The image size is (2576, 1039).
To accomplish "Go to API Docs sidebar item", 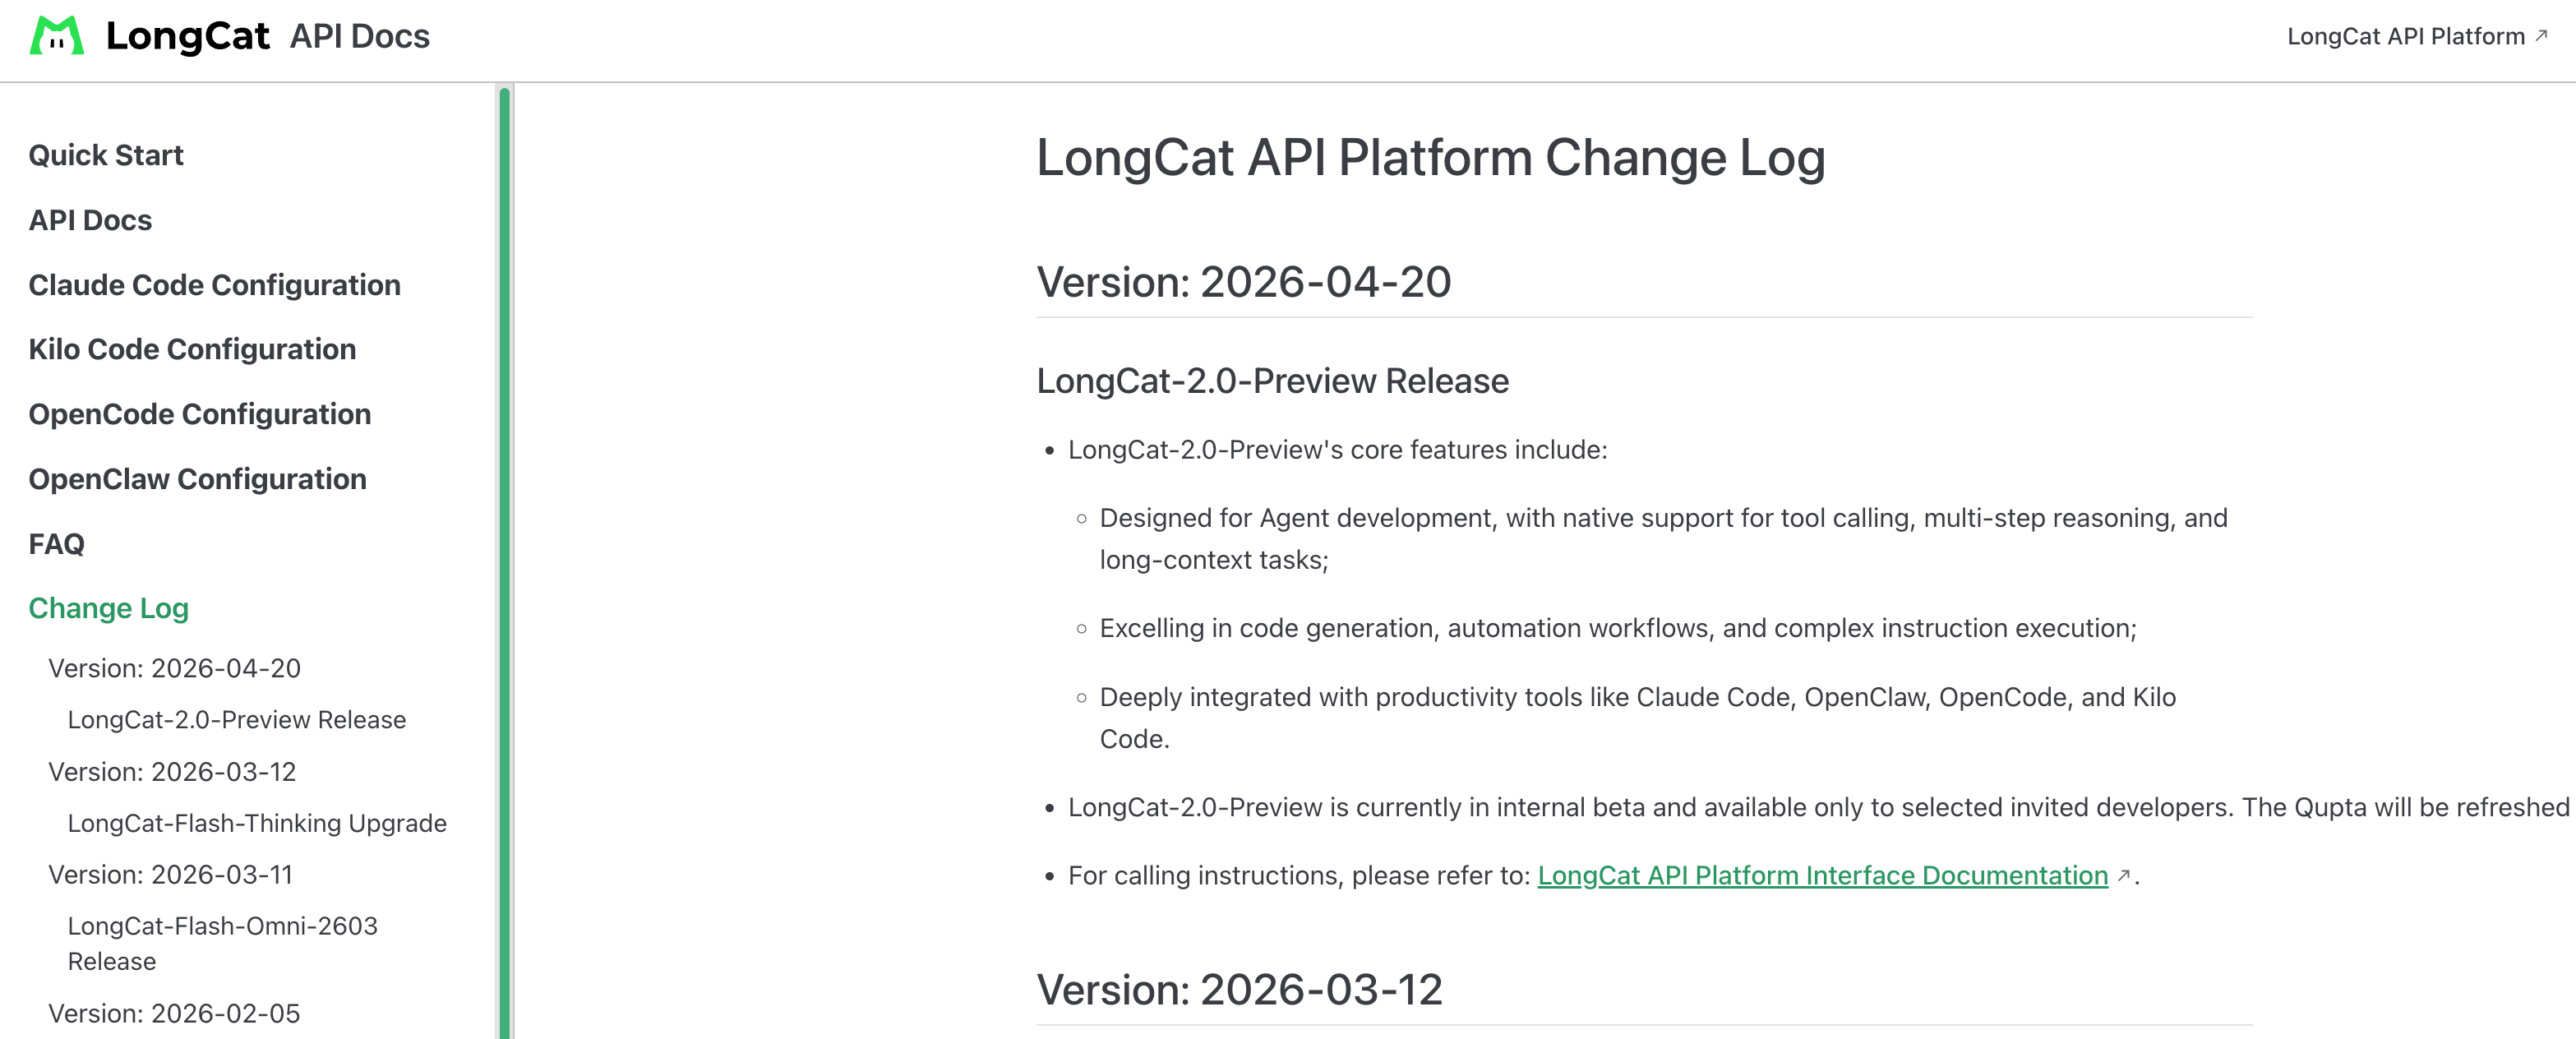I will pos(90,220).
